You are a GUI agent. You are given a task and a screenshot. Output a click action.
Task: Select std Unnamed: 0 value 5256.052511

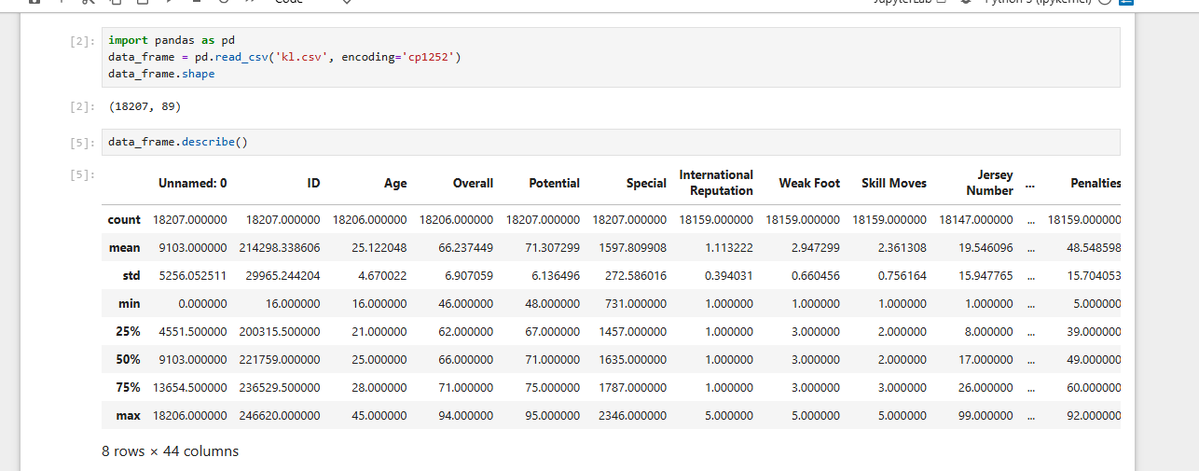[x=194, y=275]
